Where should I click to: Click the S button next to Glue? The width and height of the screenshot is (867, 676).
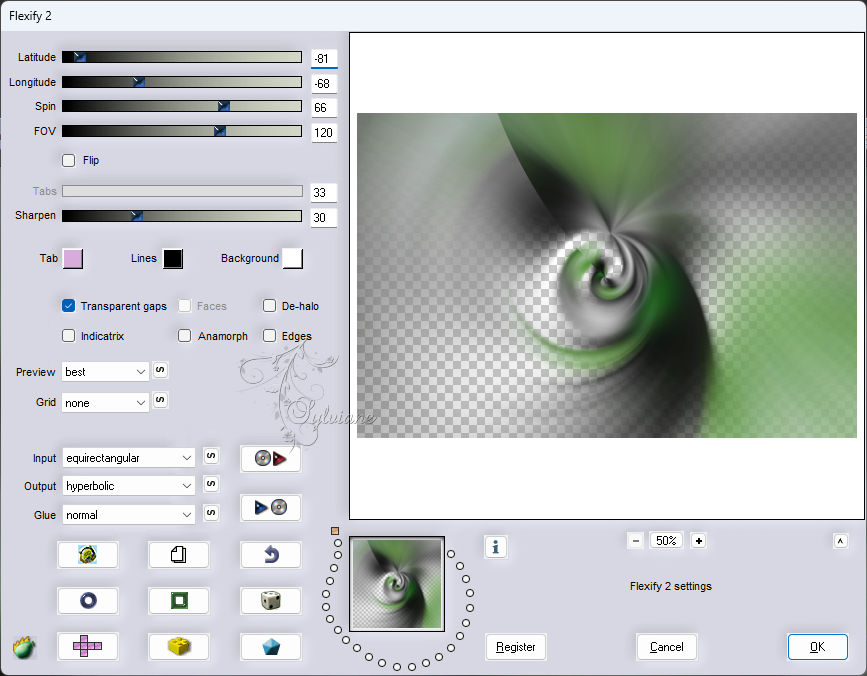pos(211,512)
